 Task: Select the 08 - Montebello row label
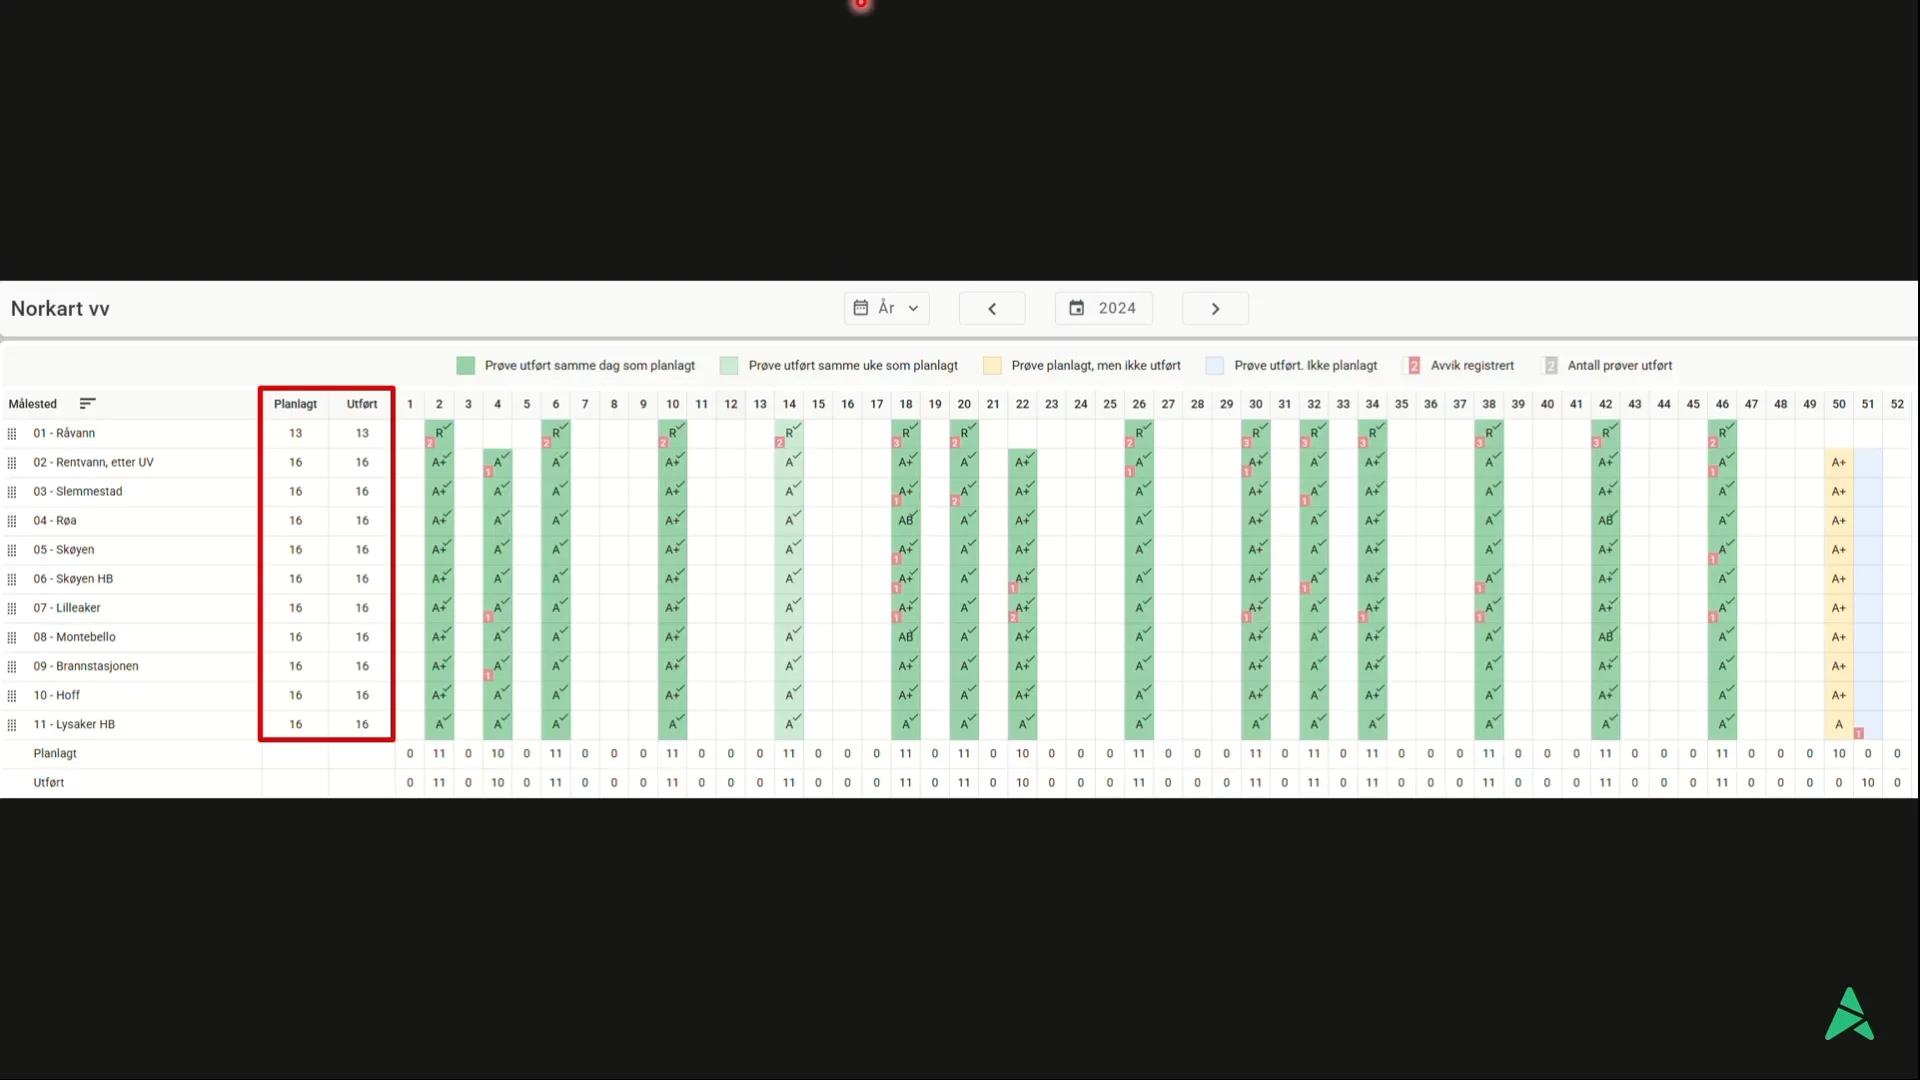pos(74,637)
